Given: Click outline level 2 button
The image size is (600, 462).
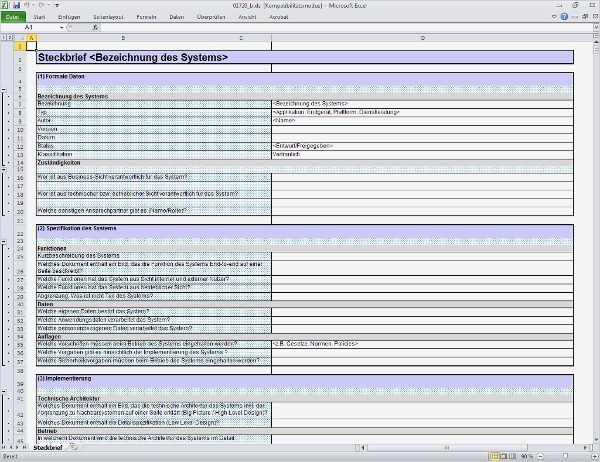Looking at the screenshot, I should 10,38.
